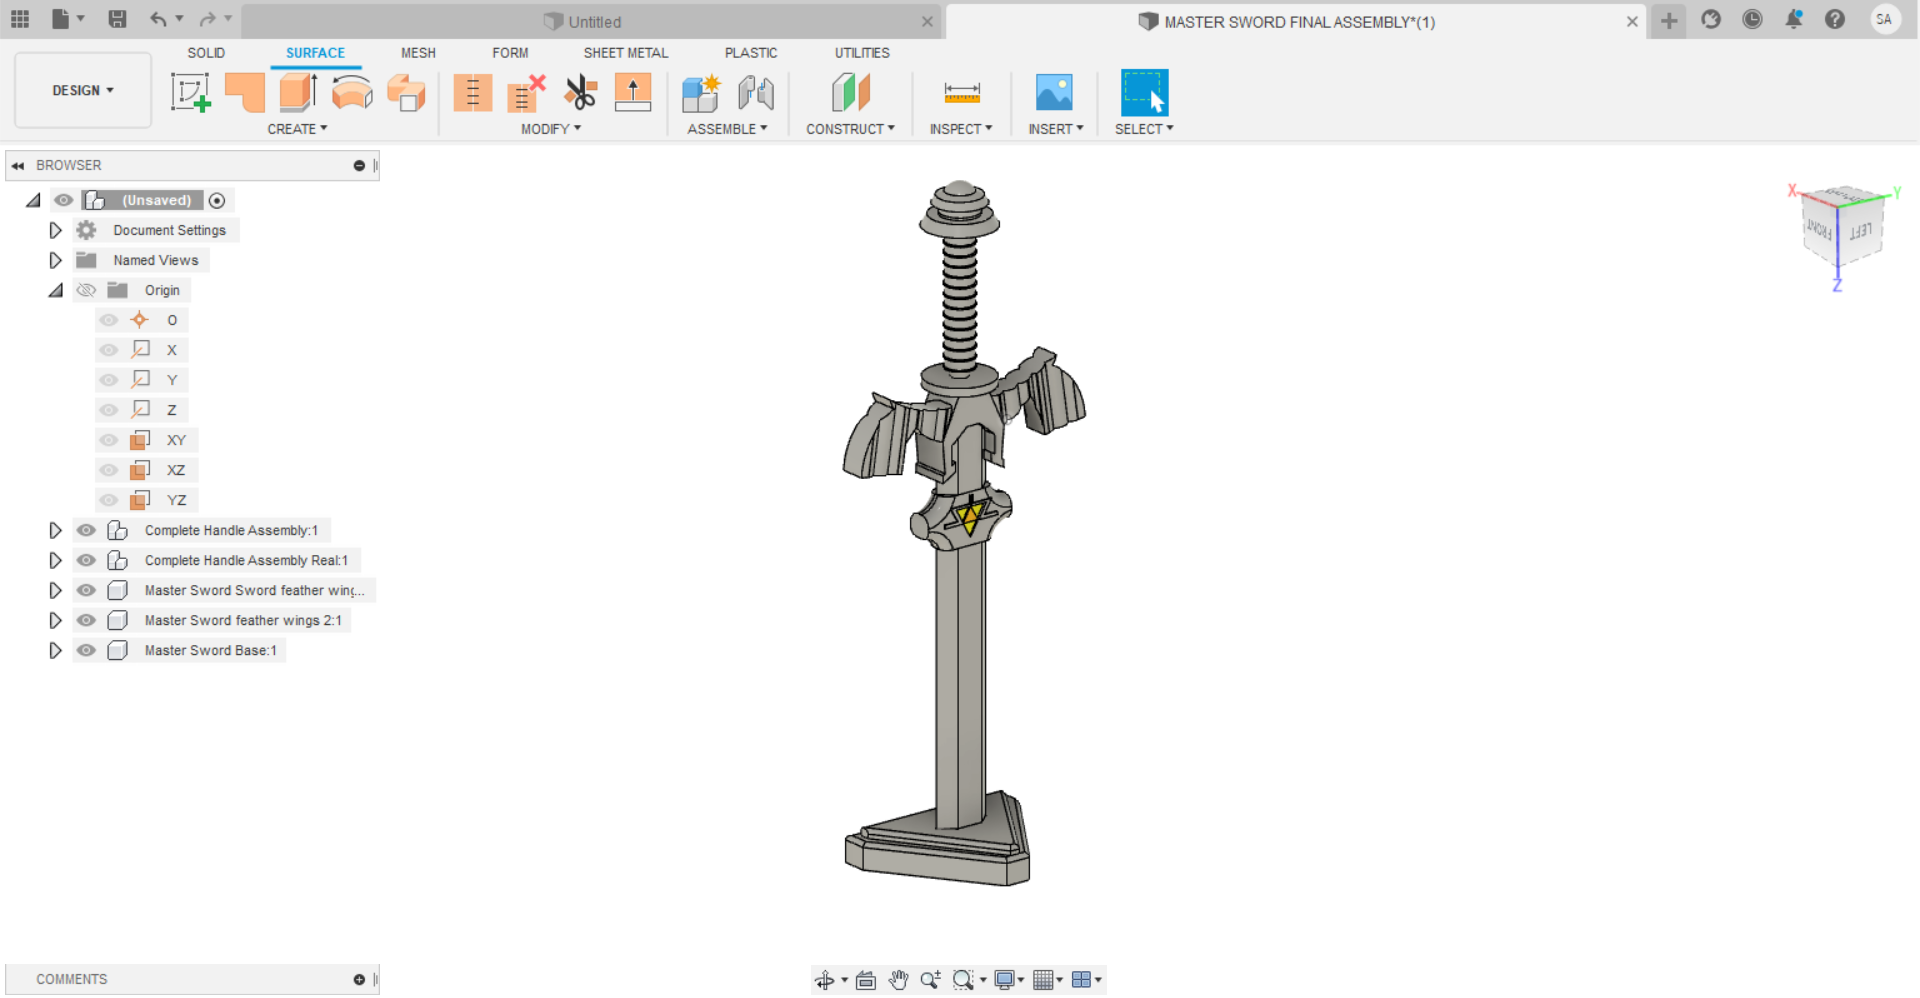This screenshot has height=998, width=1920.
Task: Select the surface Sweep tool
Action: pos(406,93)
